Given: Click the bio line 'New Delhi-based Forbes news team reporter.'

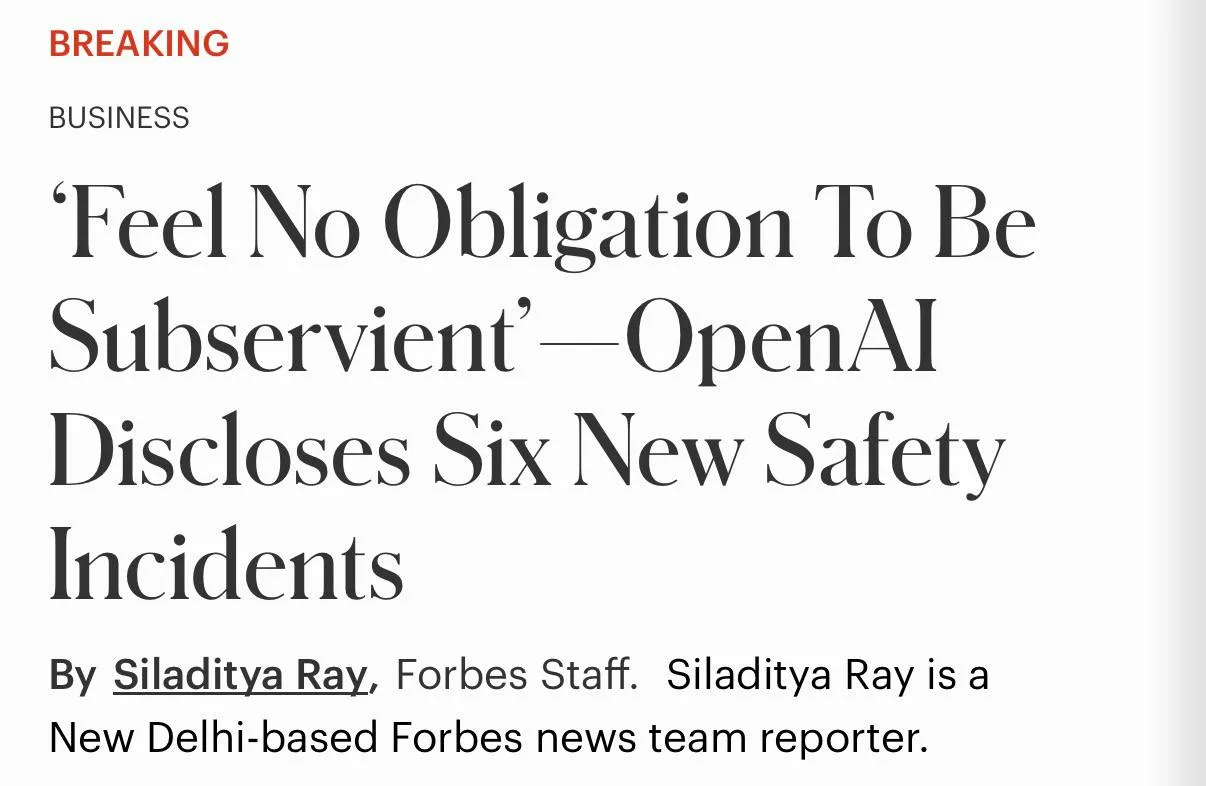Looking at the screenshot, I should 489,738.
